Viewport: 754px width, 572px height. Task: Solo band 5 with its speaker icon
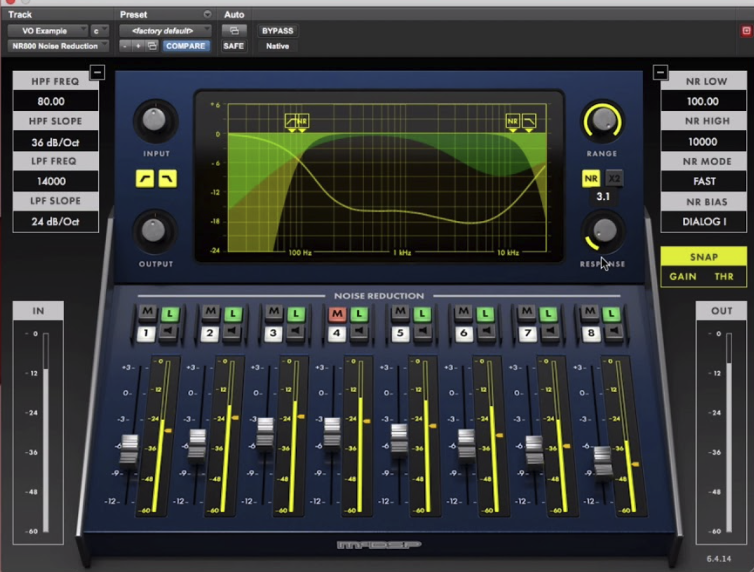[422, 331]
